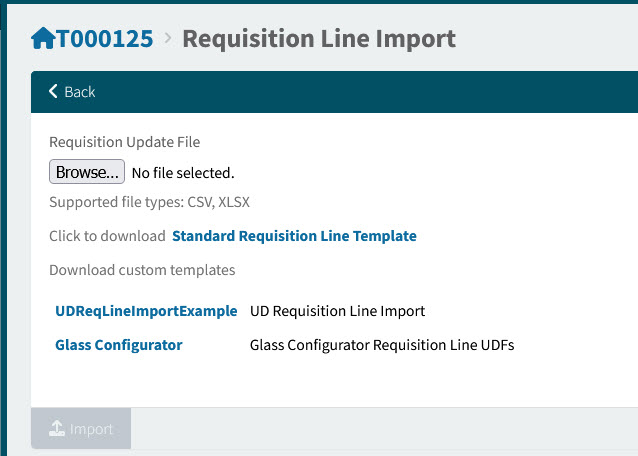
Task: Click the 'No file selected.' text
Action: pos(183,173)
